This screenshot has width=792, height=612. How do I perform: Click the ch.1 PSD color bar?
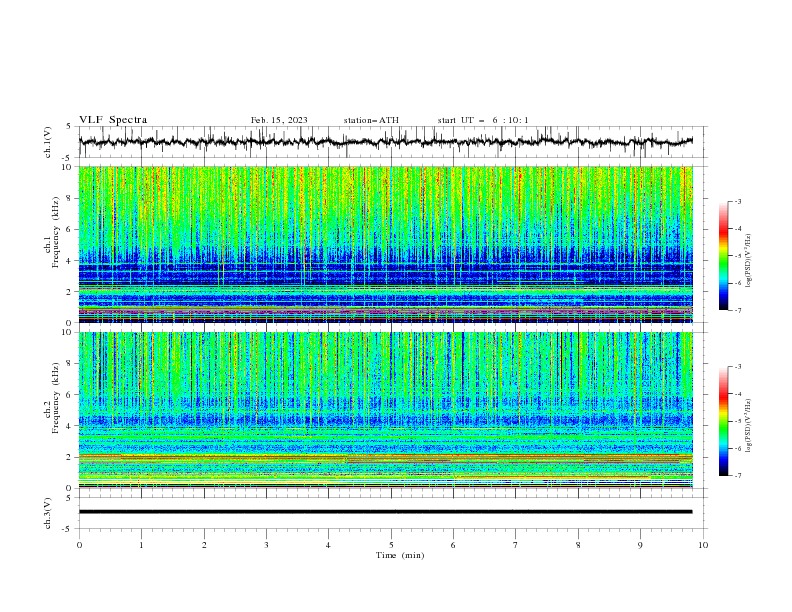[723, 256]
